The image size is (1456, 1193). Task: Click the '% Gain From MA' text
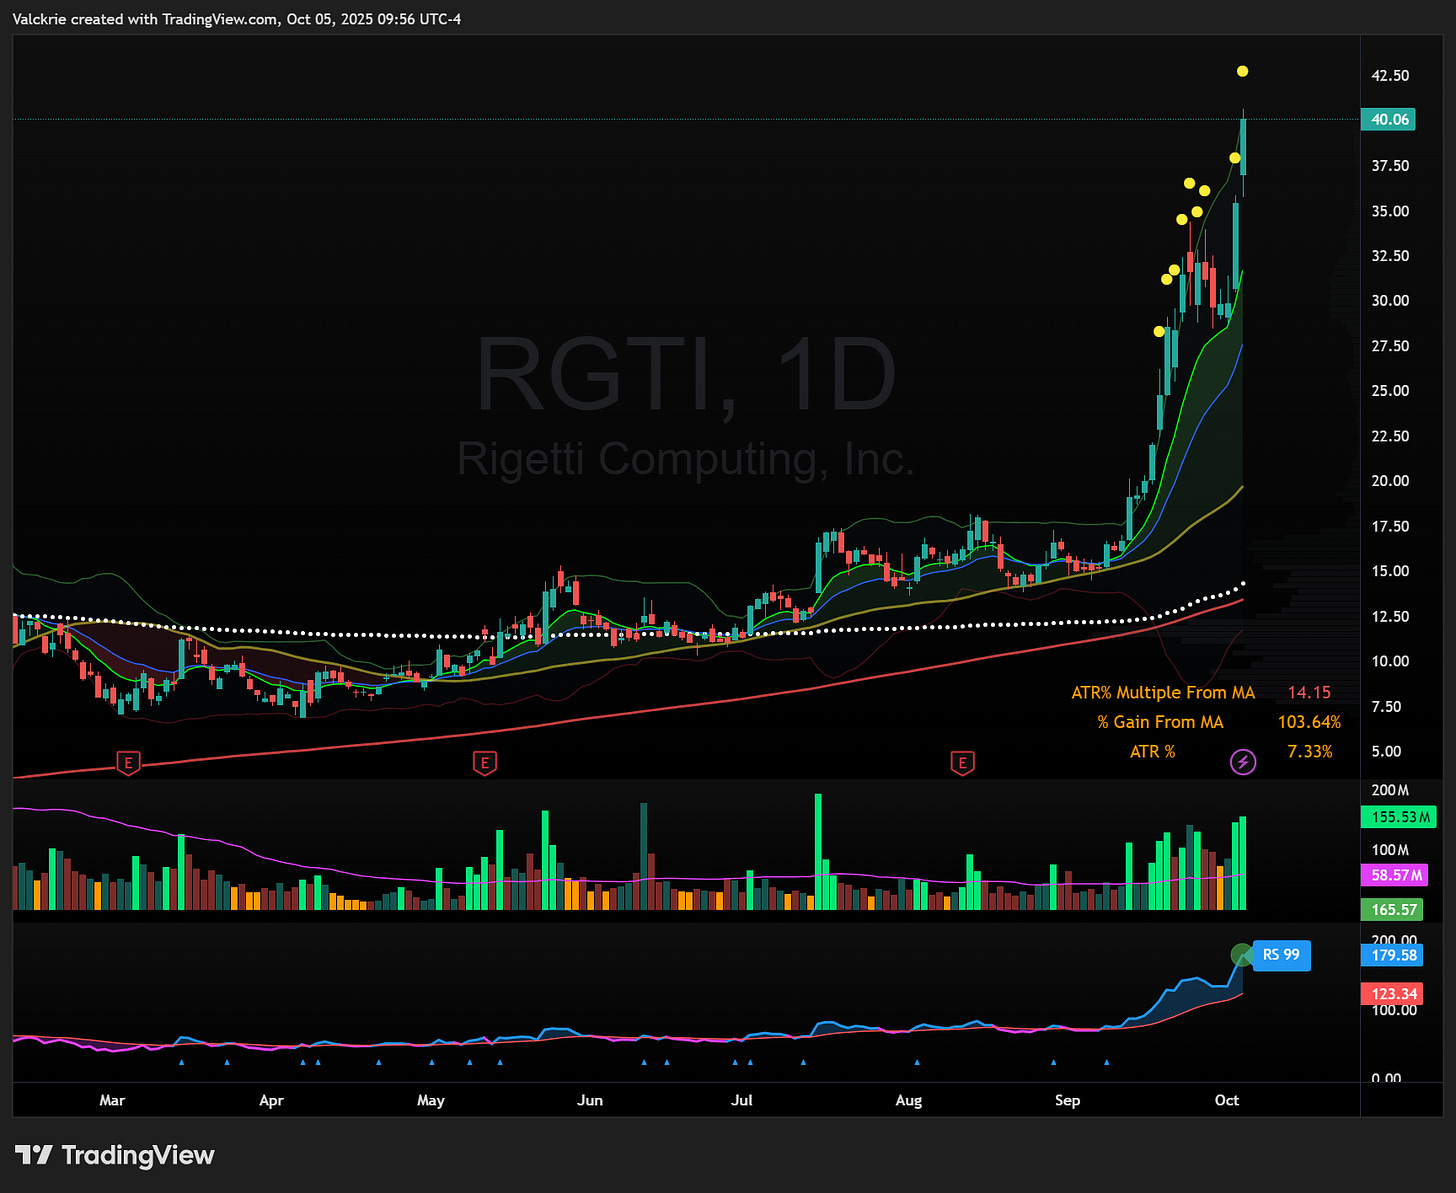coord(1160,722)
